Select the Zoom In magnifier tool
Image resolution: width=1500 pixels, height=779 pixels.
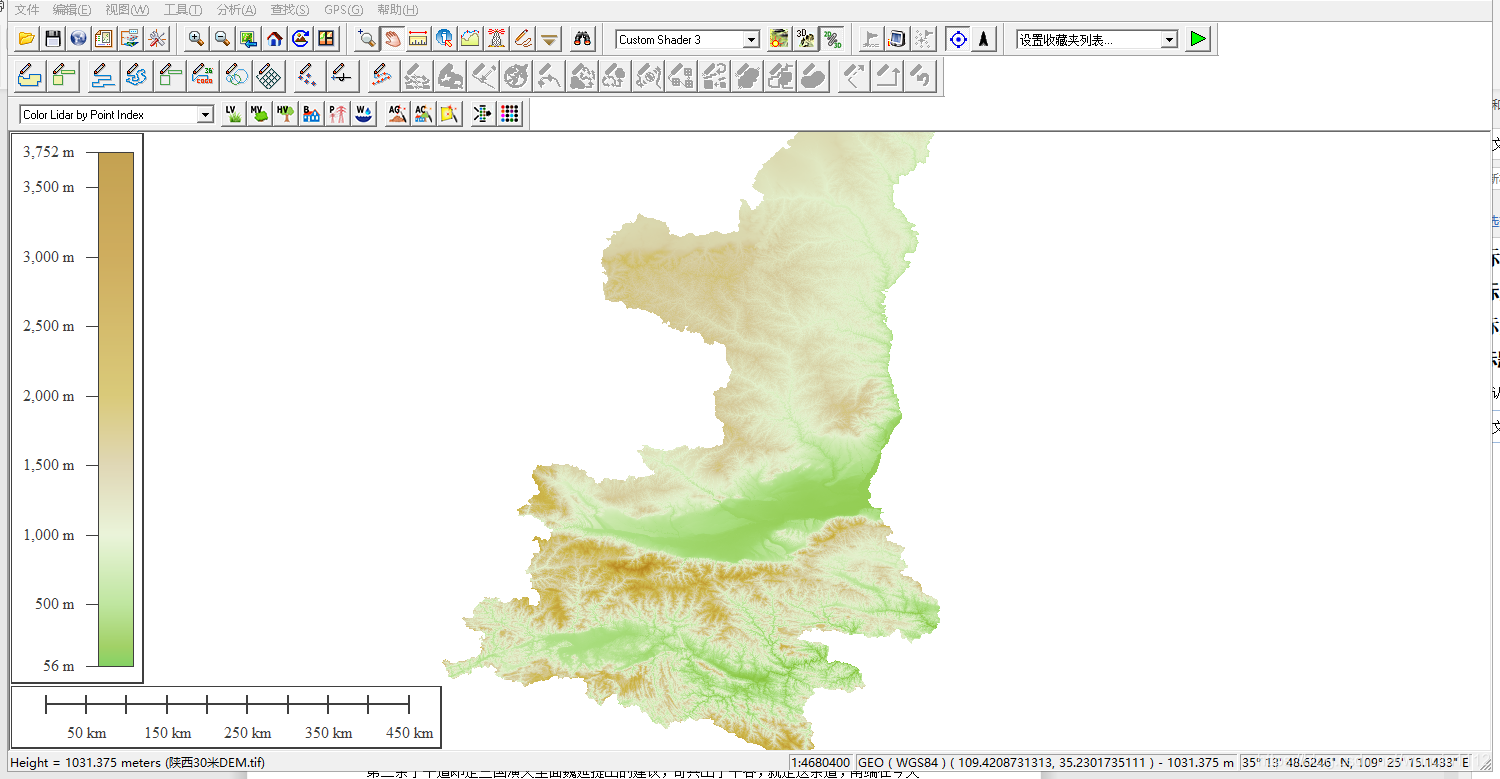pyautogui.click(x=196, y=39)
